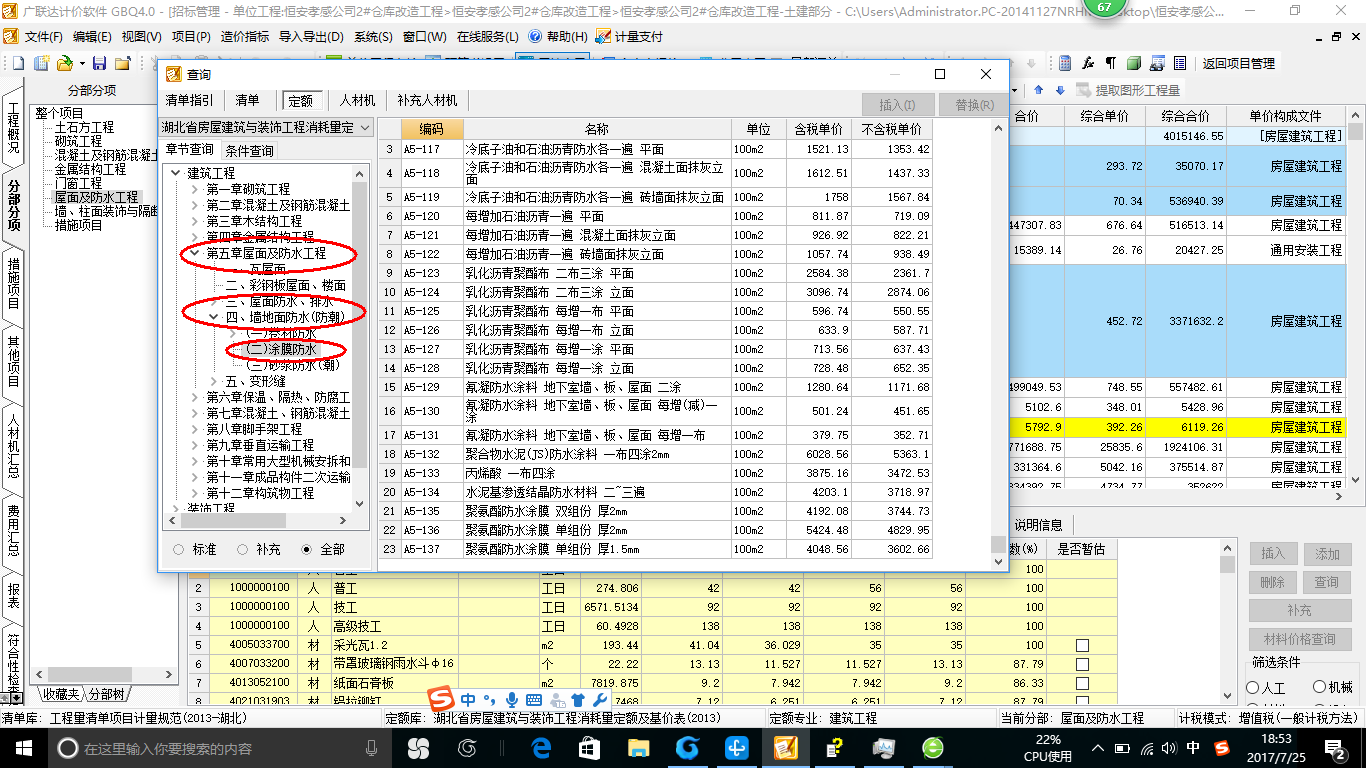The height and width of the screenshot is (768, 1366).
Task: Switch to the 条件查询 tab
Action: (x=249, y=151)
